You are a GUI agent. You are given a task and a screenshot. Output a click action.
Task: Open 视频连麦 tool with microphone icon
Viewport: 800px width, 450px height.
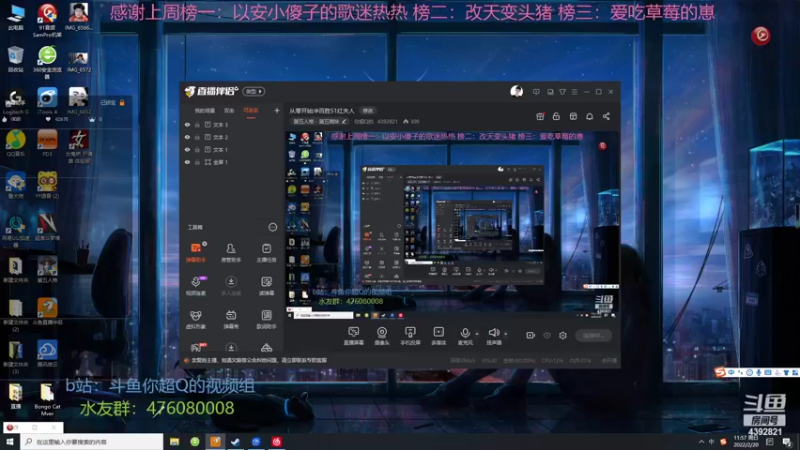(196, 286)
